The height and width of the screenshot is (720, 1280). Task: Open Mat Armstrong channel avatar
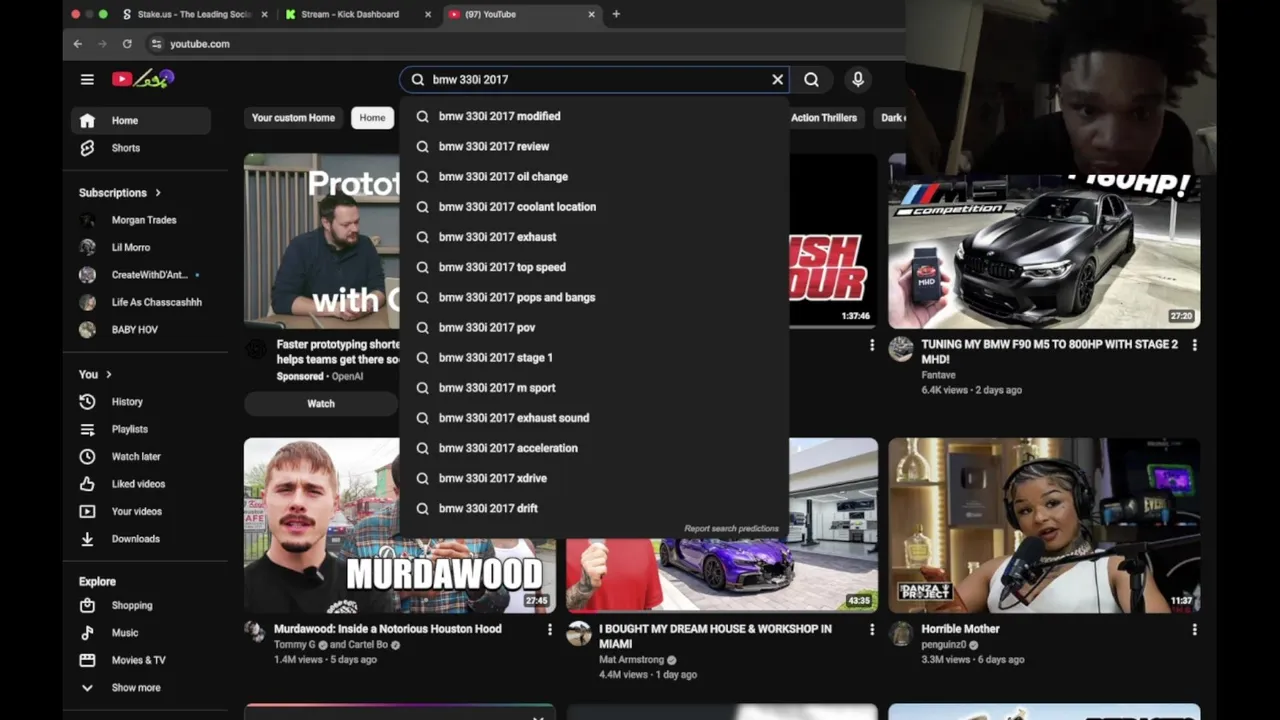(579, 633)
